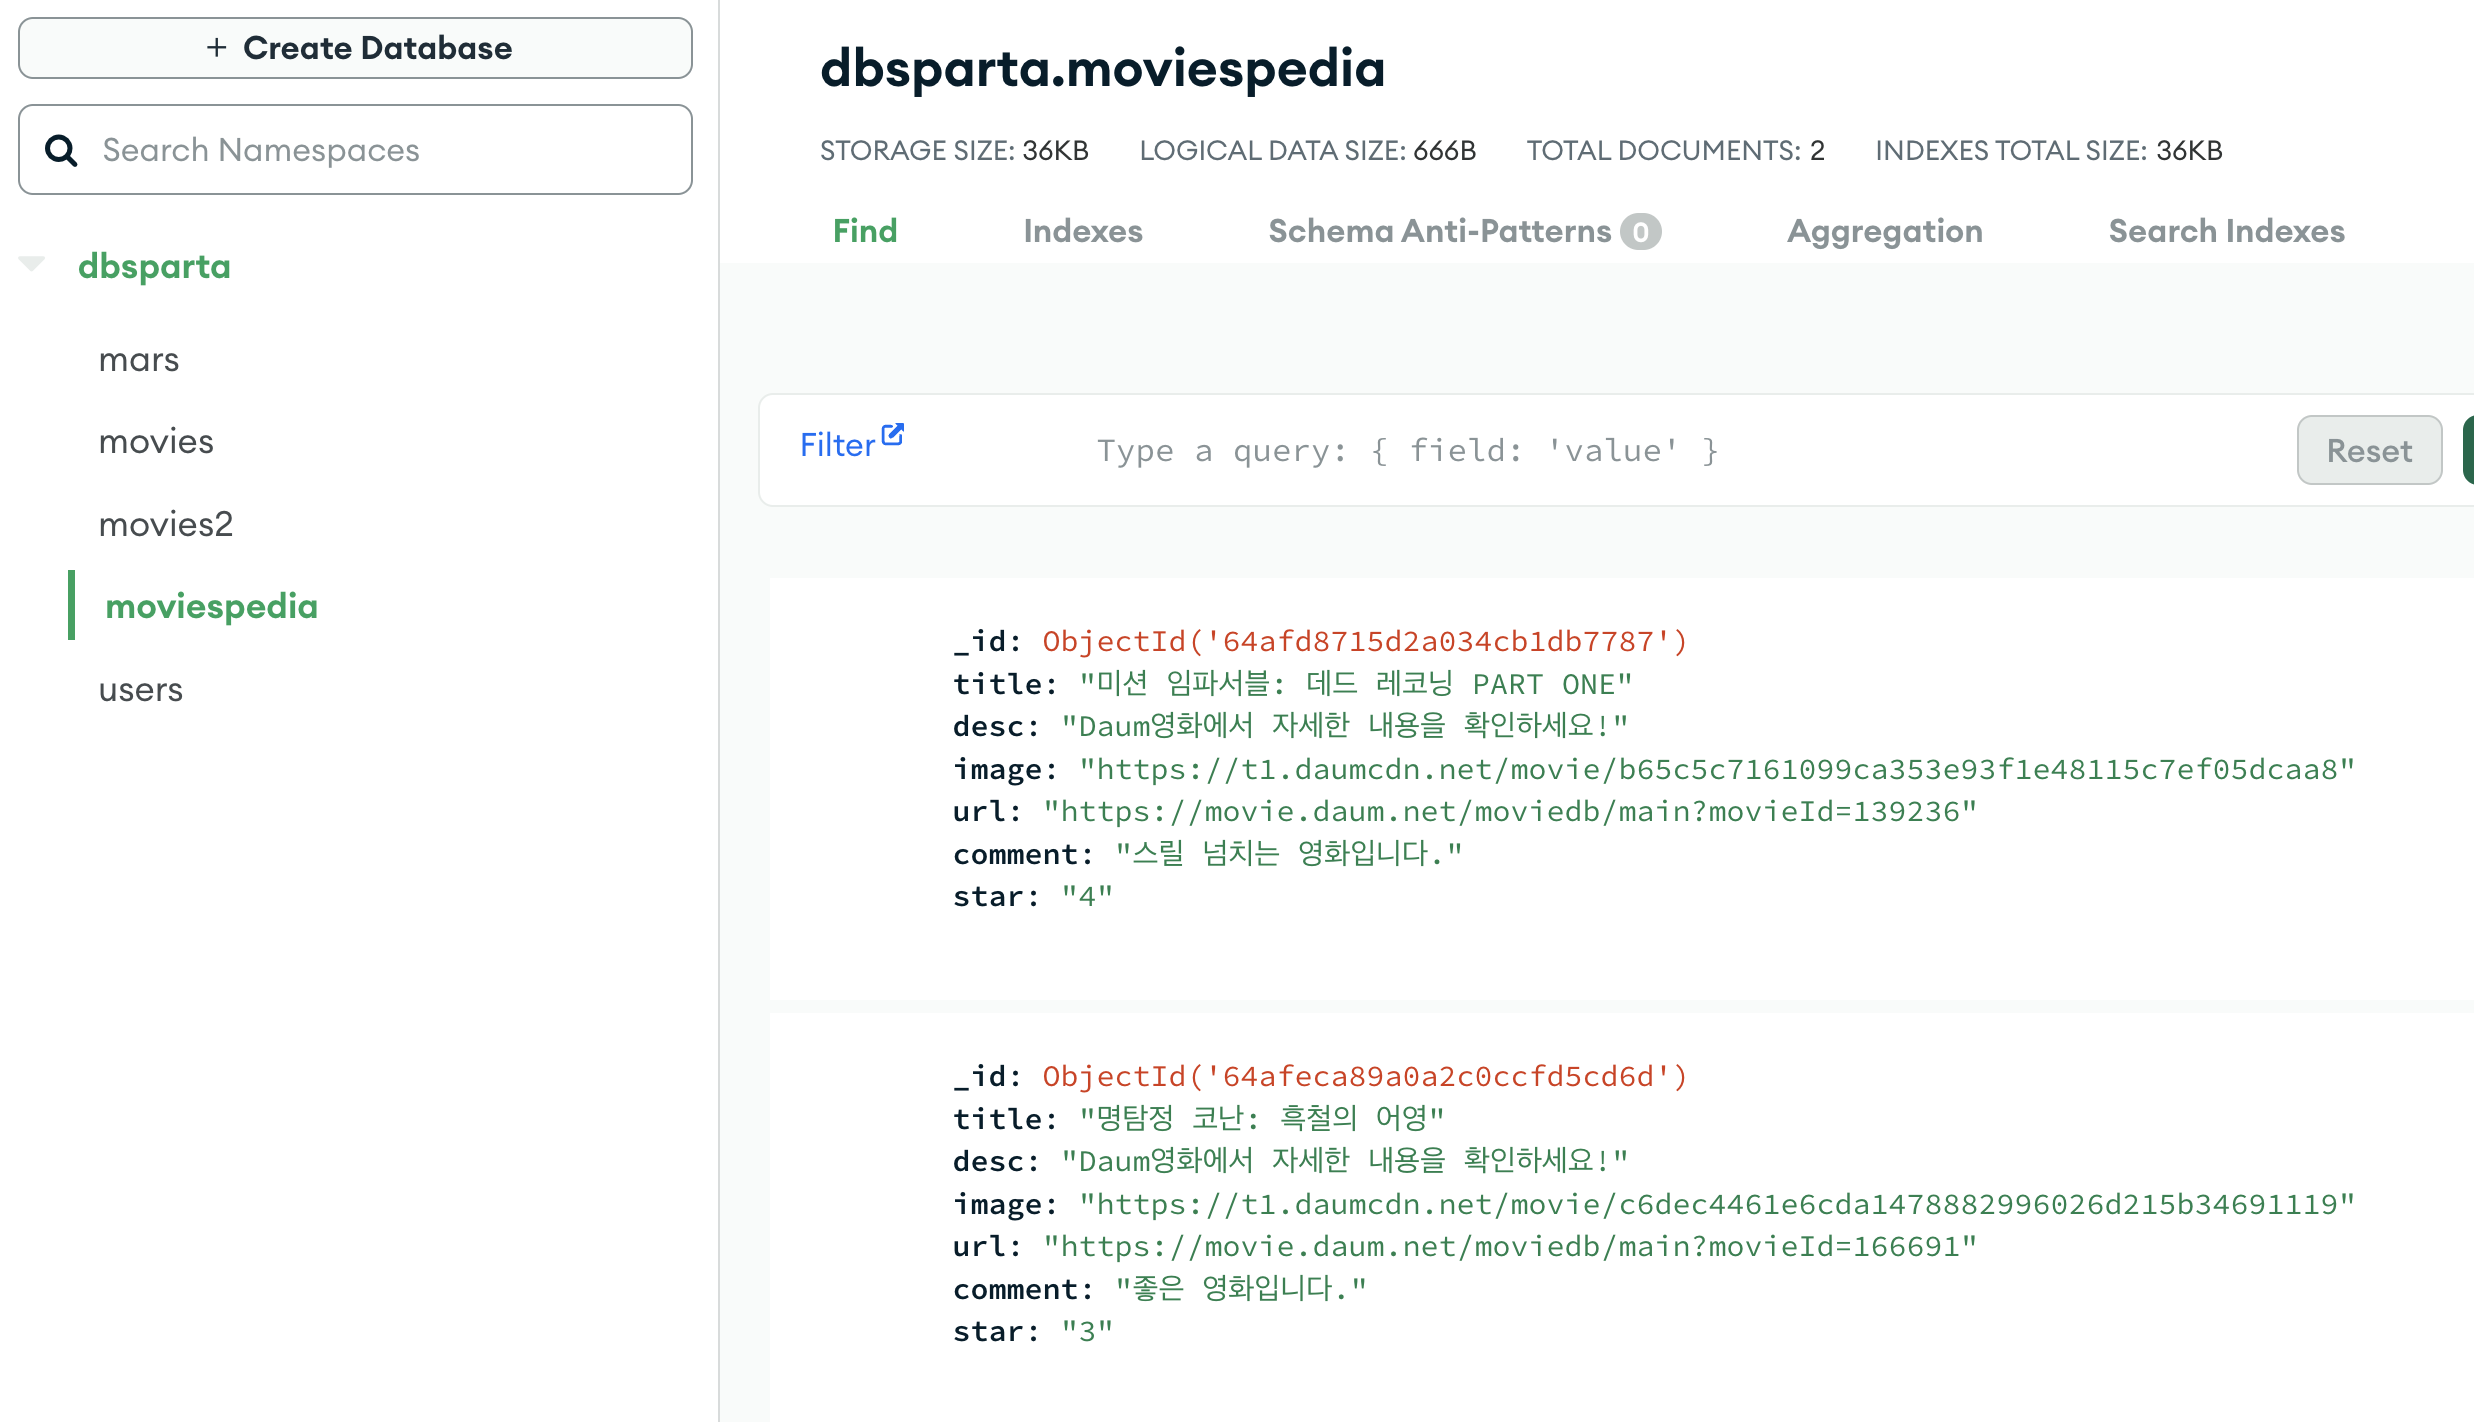Open the movies collection
Image resolution: width=2474 pixels, height=1422 pixels.
(x=156, y=442)
